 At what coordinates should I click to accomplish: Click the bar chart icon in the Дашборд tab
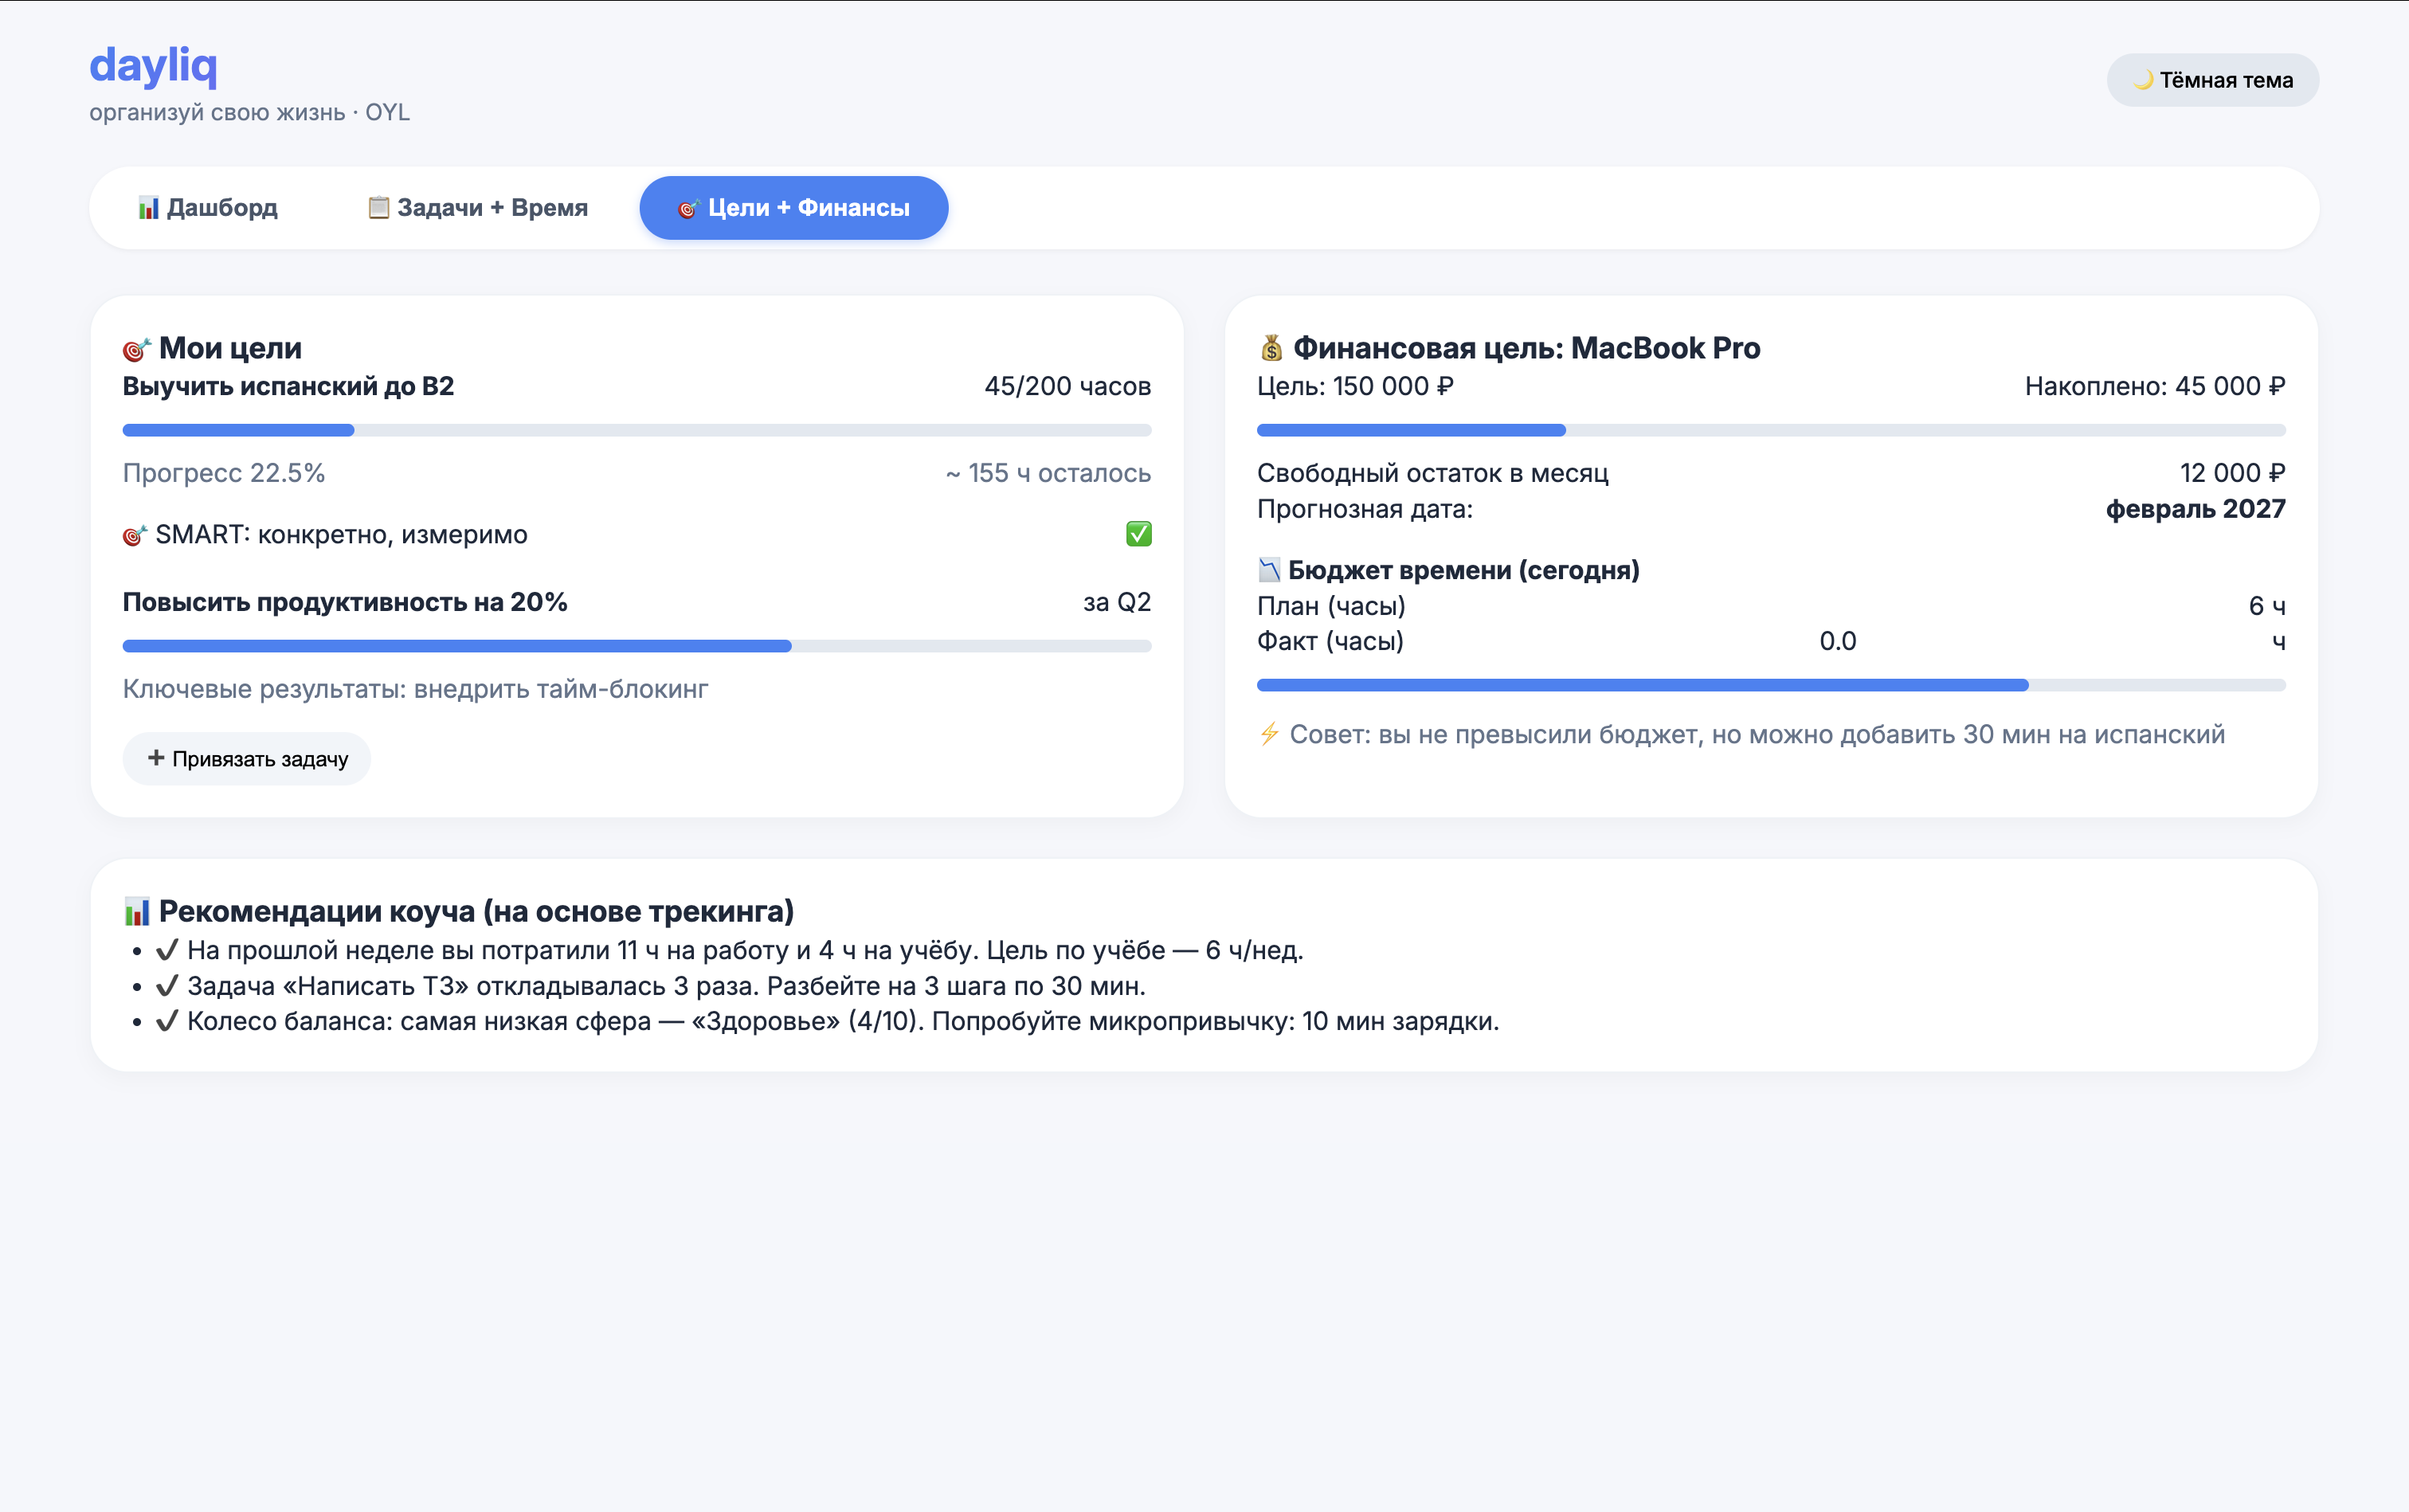point(150,207)
